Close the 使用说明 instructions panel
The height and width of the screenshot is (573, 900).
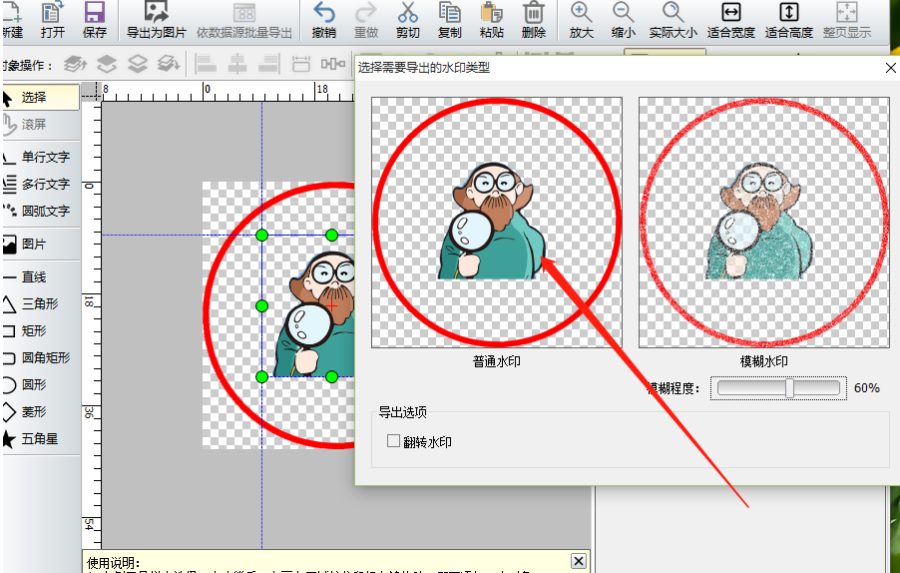coord(579,561)
